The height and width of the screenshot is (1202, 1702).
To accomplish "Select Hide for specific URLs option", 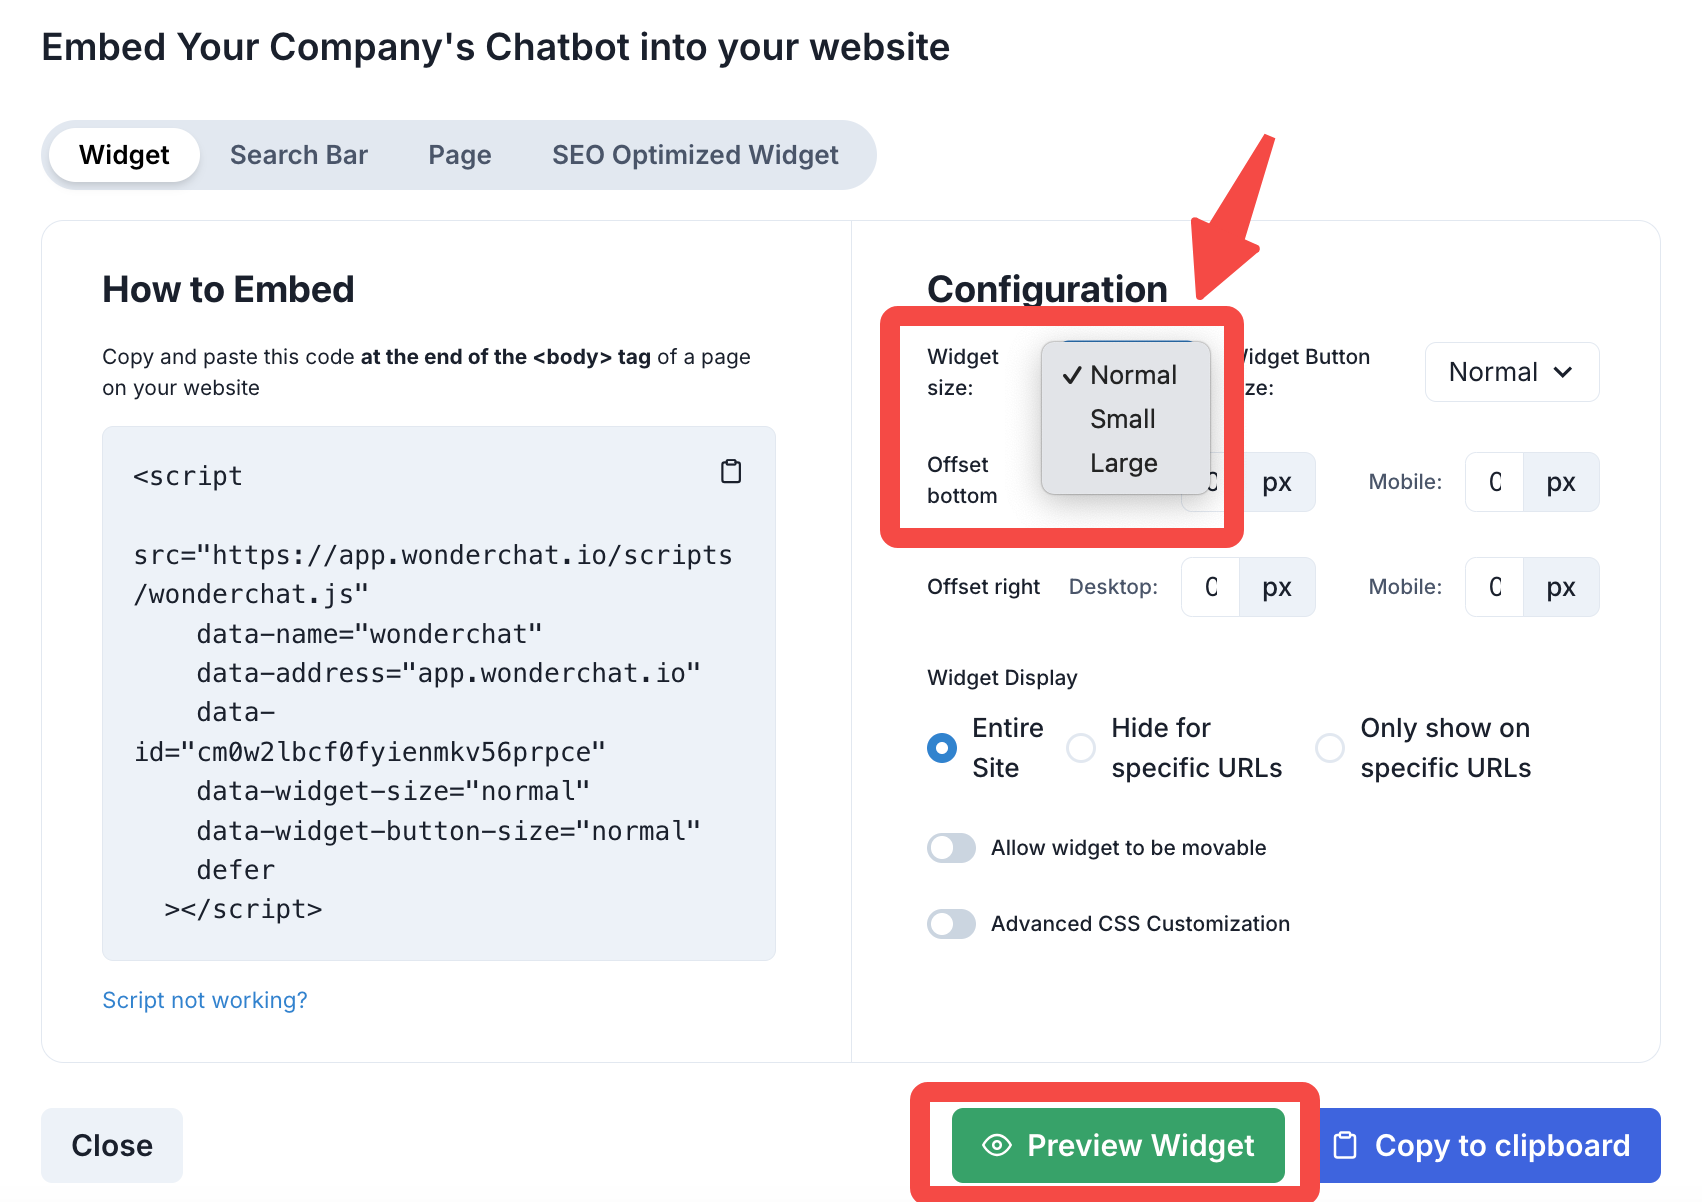I will tap(1081, 748).
